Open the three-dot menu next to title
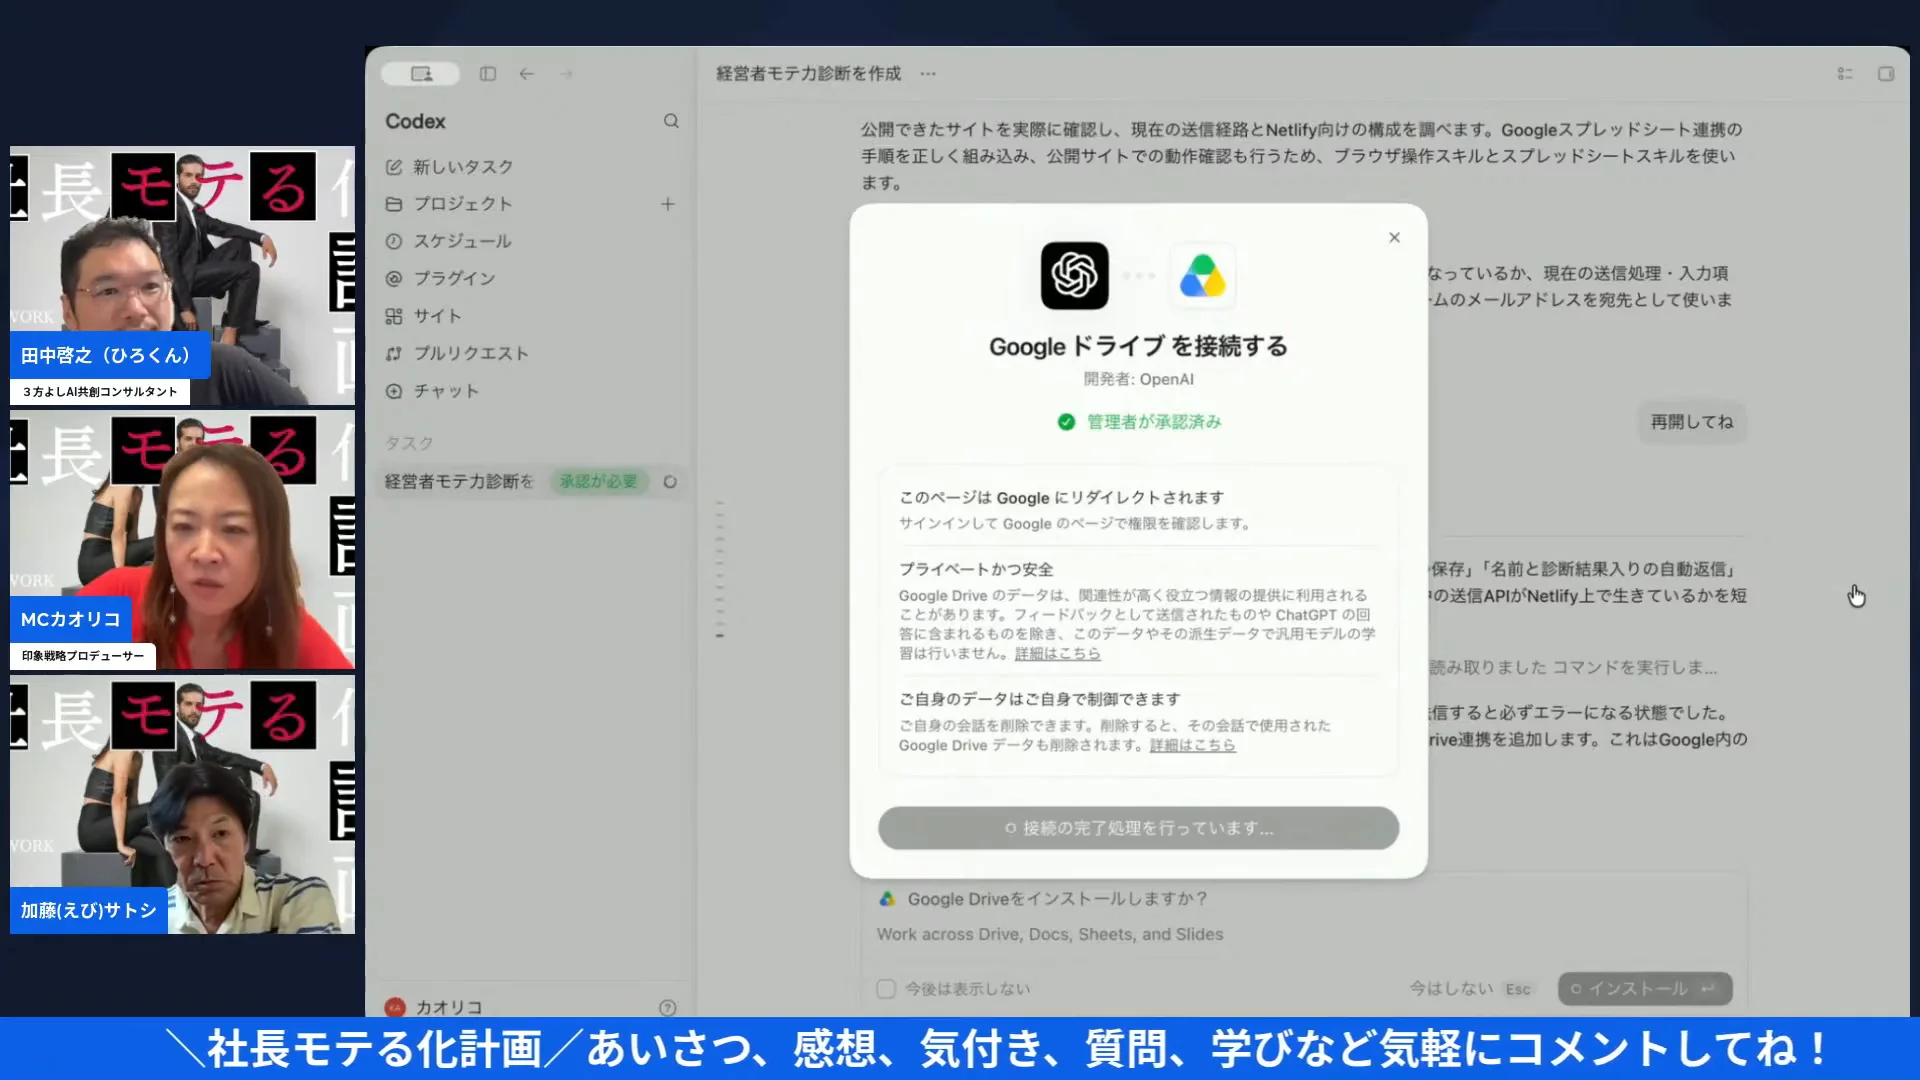 [x=928, y=74]
